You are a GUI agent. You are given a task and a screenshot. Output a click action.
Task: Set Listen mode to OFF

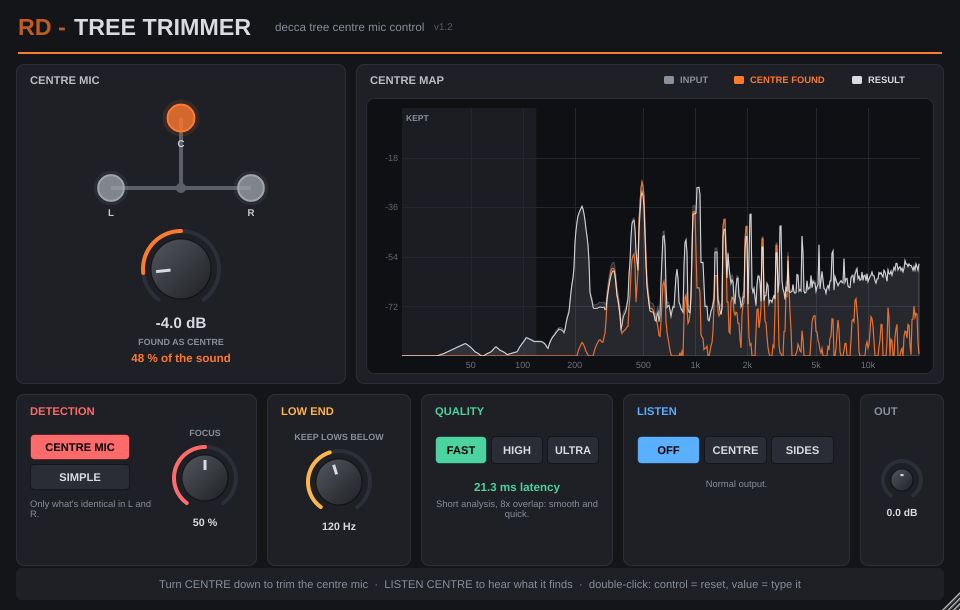click(x=668, y=450)
